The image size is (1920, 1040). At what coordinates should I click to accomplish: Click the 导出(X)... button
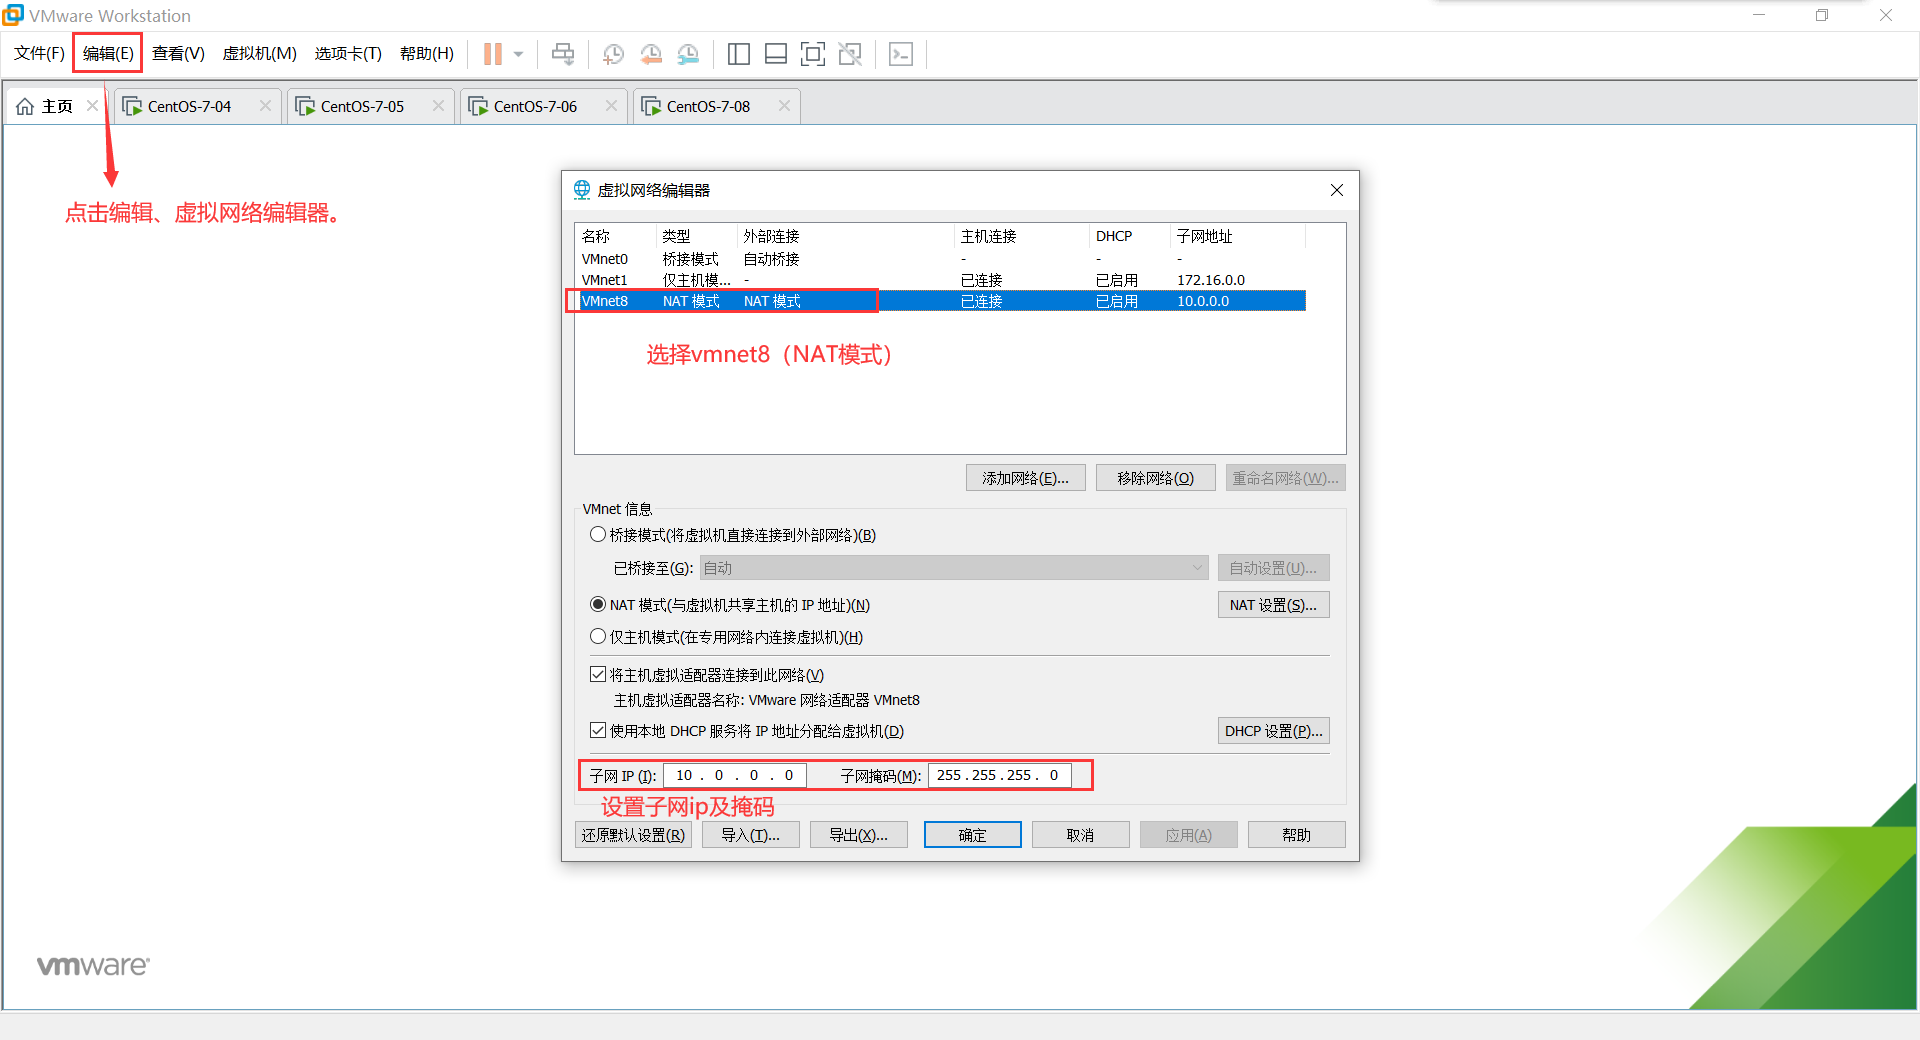859,835
